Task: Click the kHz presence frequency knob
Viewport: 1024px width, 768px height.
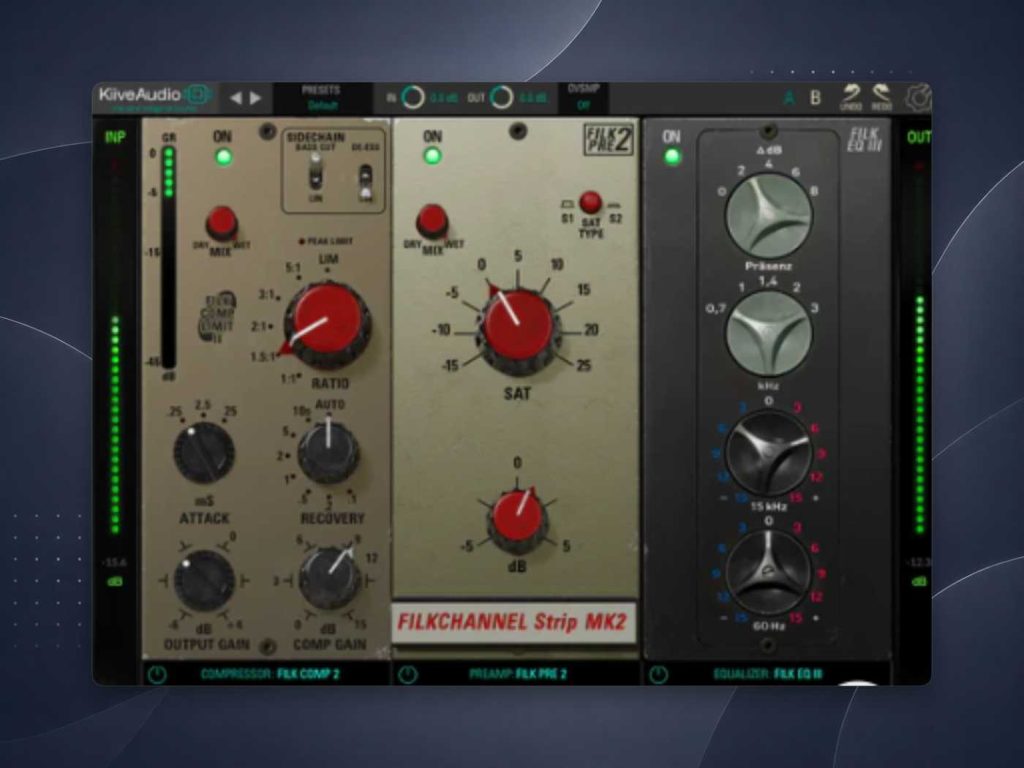Action: click(x=769, y=334)
